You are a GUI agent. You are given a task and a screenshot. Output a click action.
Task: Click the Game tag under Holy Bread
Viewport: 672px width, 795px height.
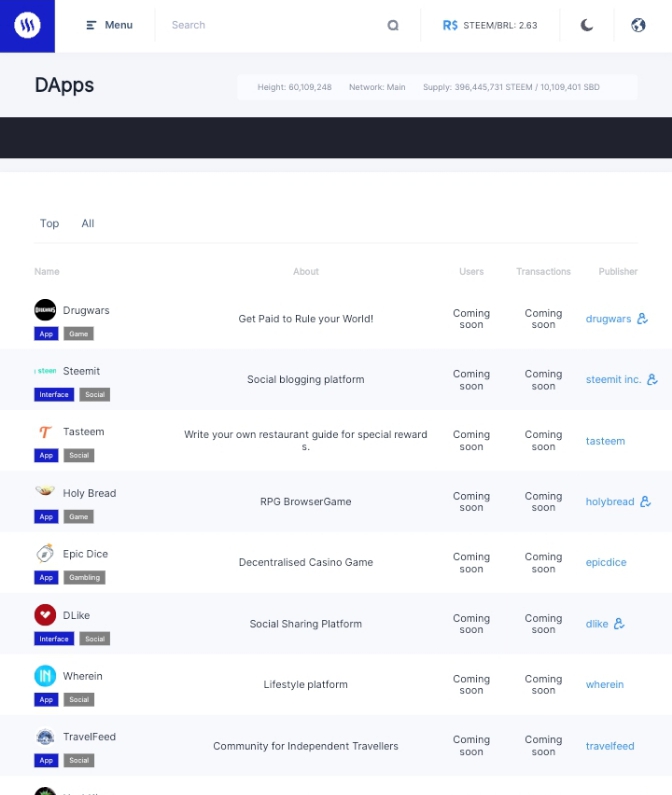point(79,517)
